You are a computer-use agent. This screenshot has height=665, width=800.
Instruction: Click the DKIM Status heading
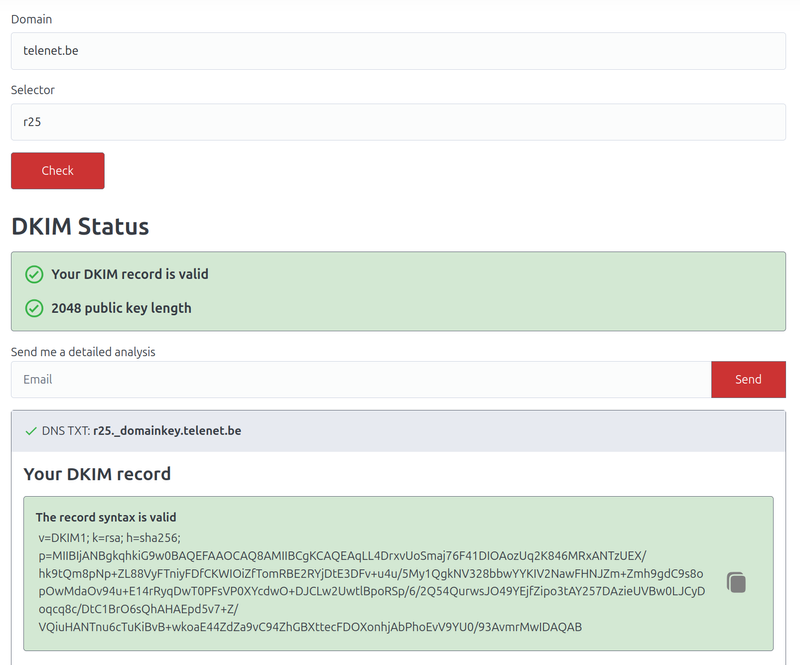click(x=80, y=226)
